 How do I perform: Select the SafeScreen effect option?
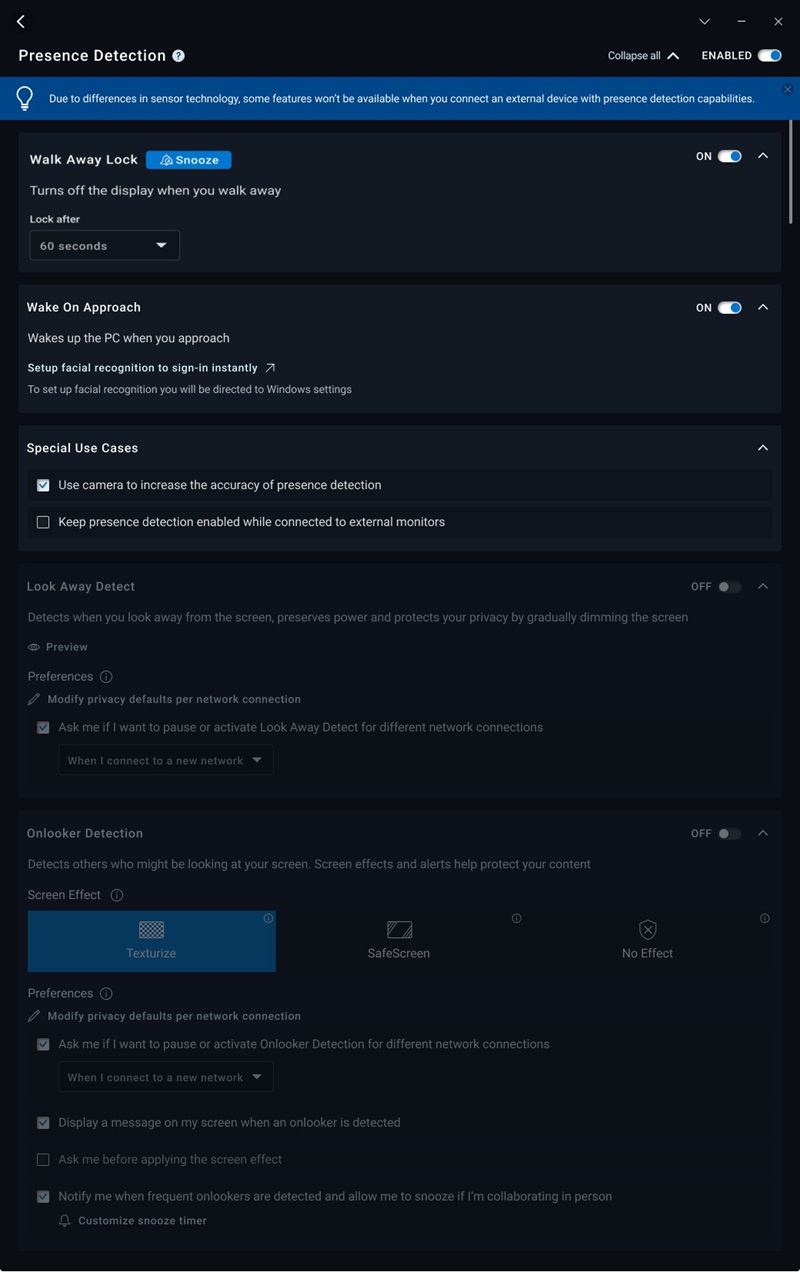tap(399, 940)
